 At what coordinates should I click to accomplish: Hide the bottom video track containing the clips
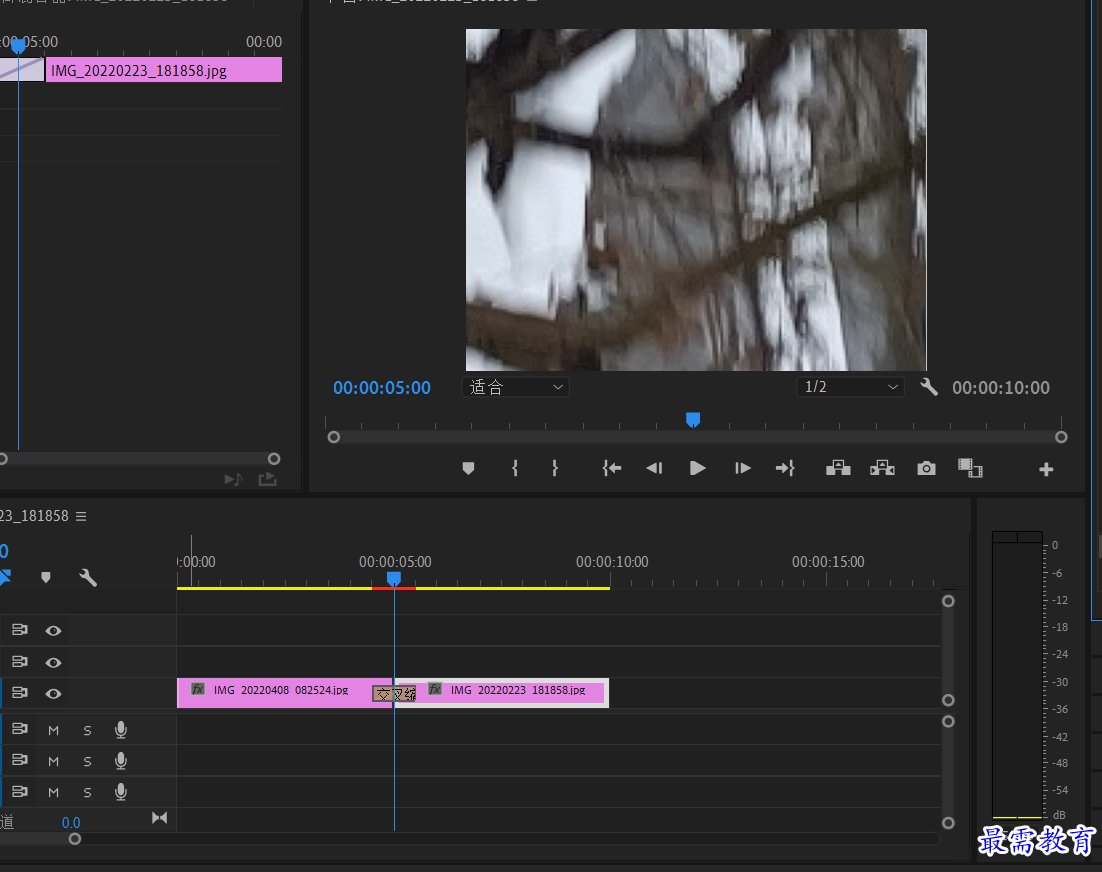[x=53, y=694]
